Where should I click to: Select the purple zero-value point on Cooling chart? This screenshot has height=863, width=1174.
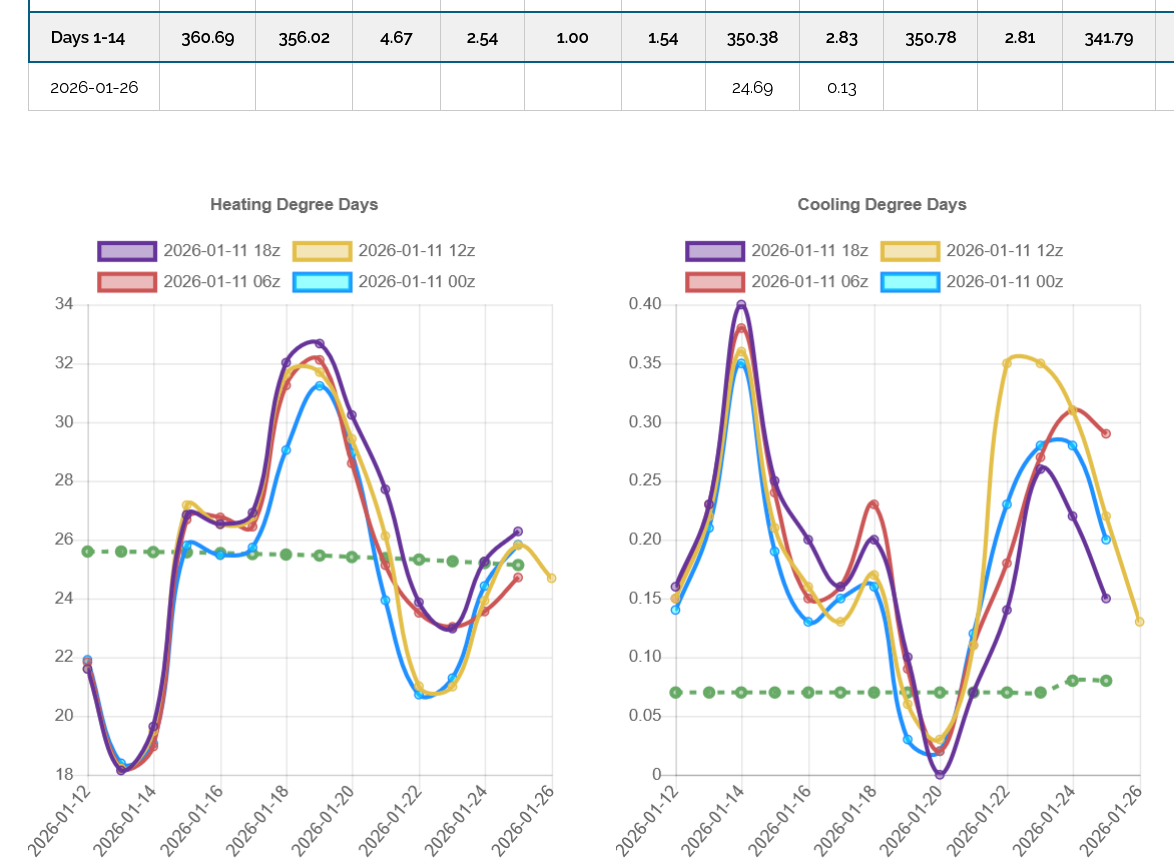[940, 774]
